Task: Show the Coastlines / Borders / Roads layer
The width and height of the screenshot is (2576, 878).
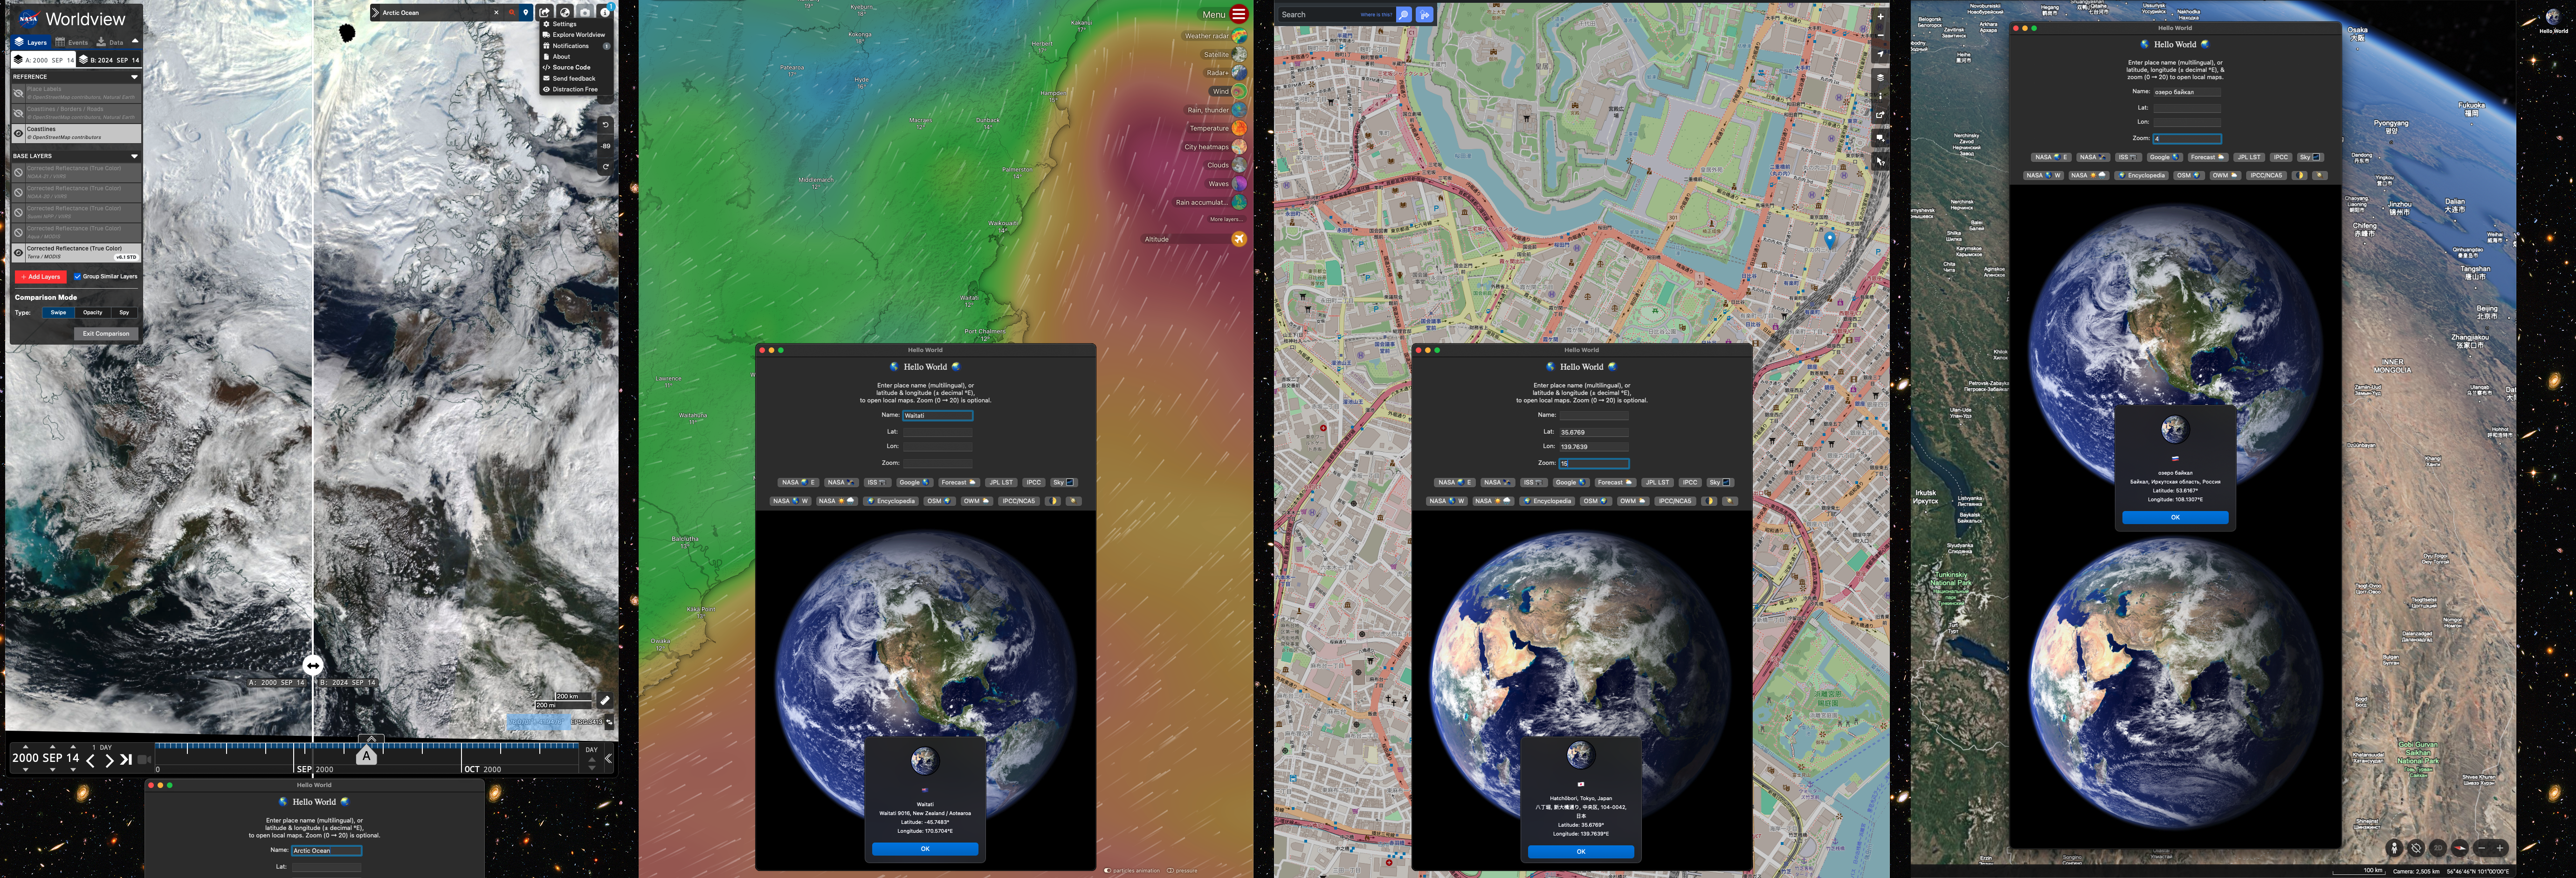Action: pos(18,113)
